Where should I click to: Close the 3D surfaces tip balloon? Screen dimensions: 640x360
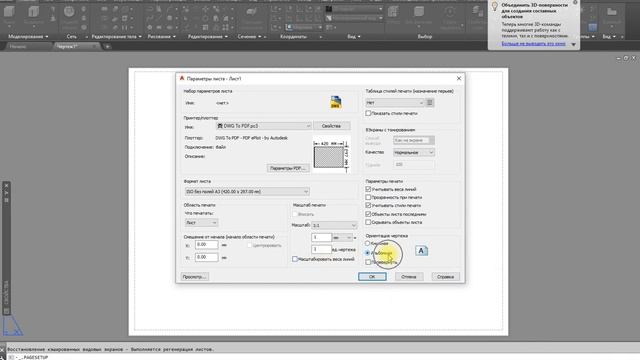[575, 3]
